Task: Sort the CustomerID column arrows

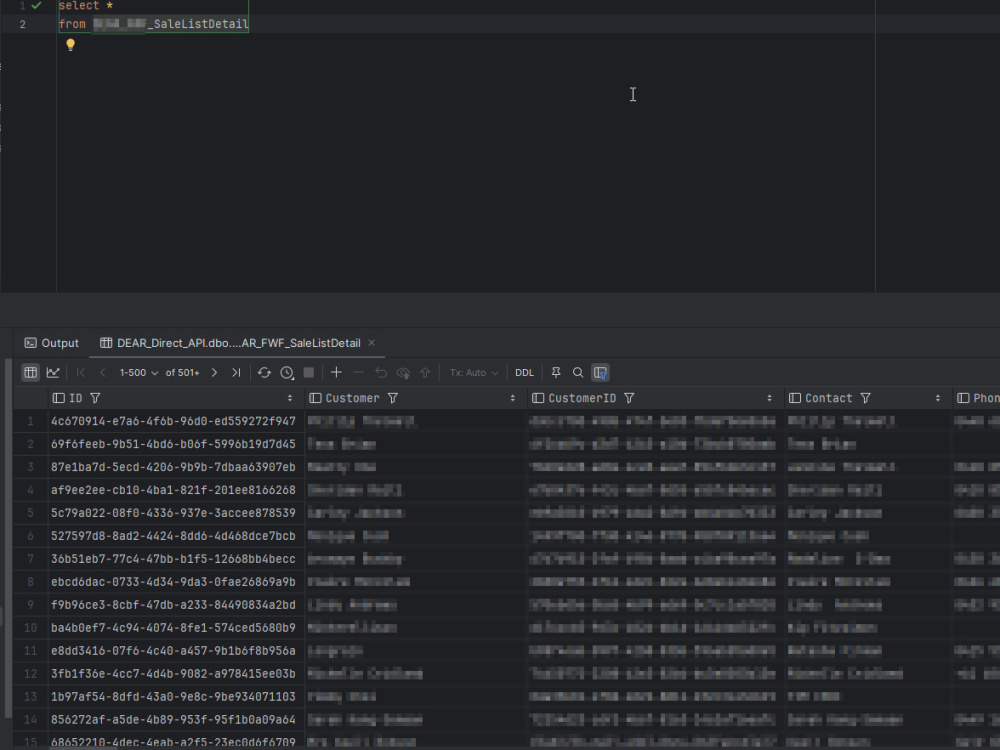Action: [769, 398]
